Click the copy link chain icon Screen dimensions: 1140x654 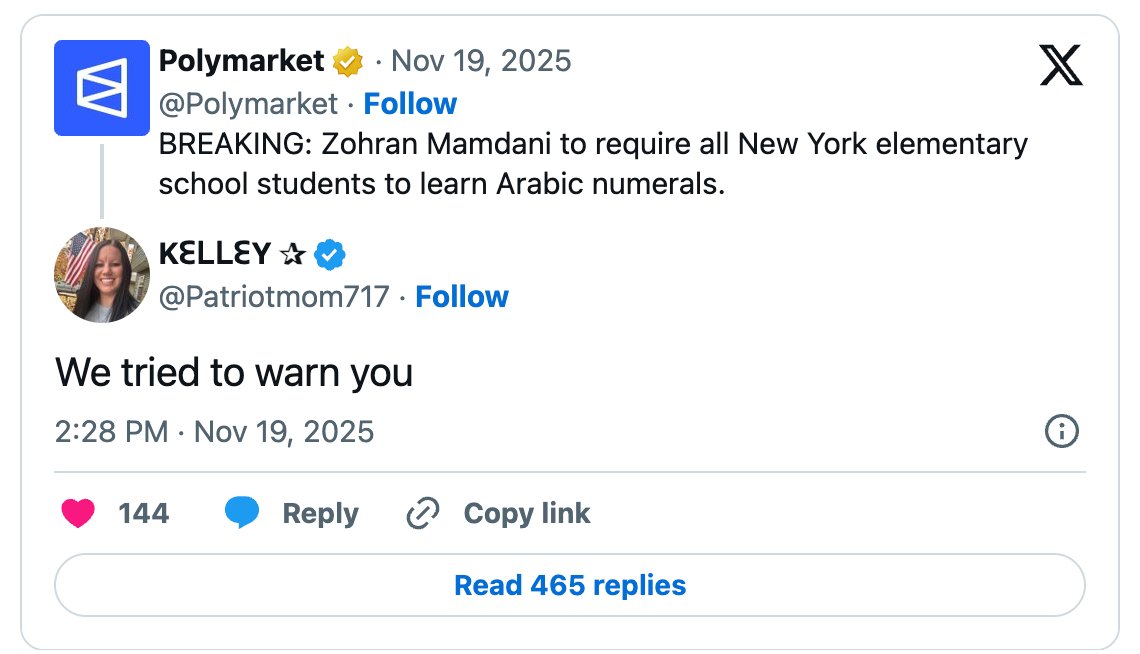(x=423, y=514)
